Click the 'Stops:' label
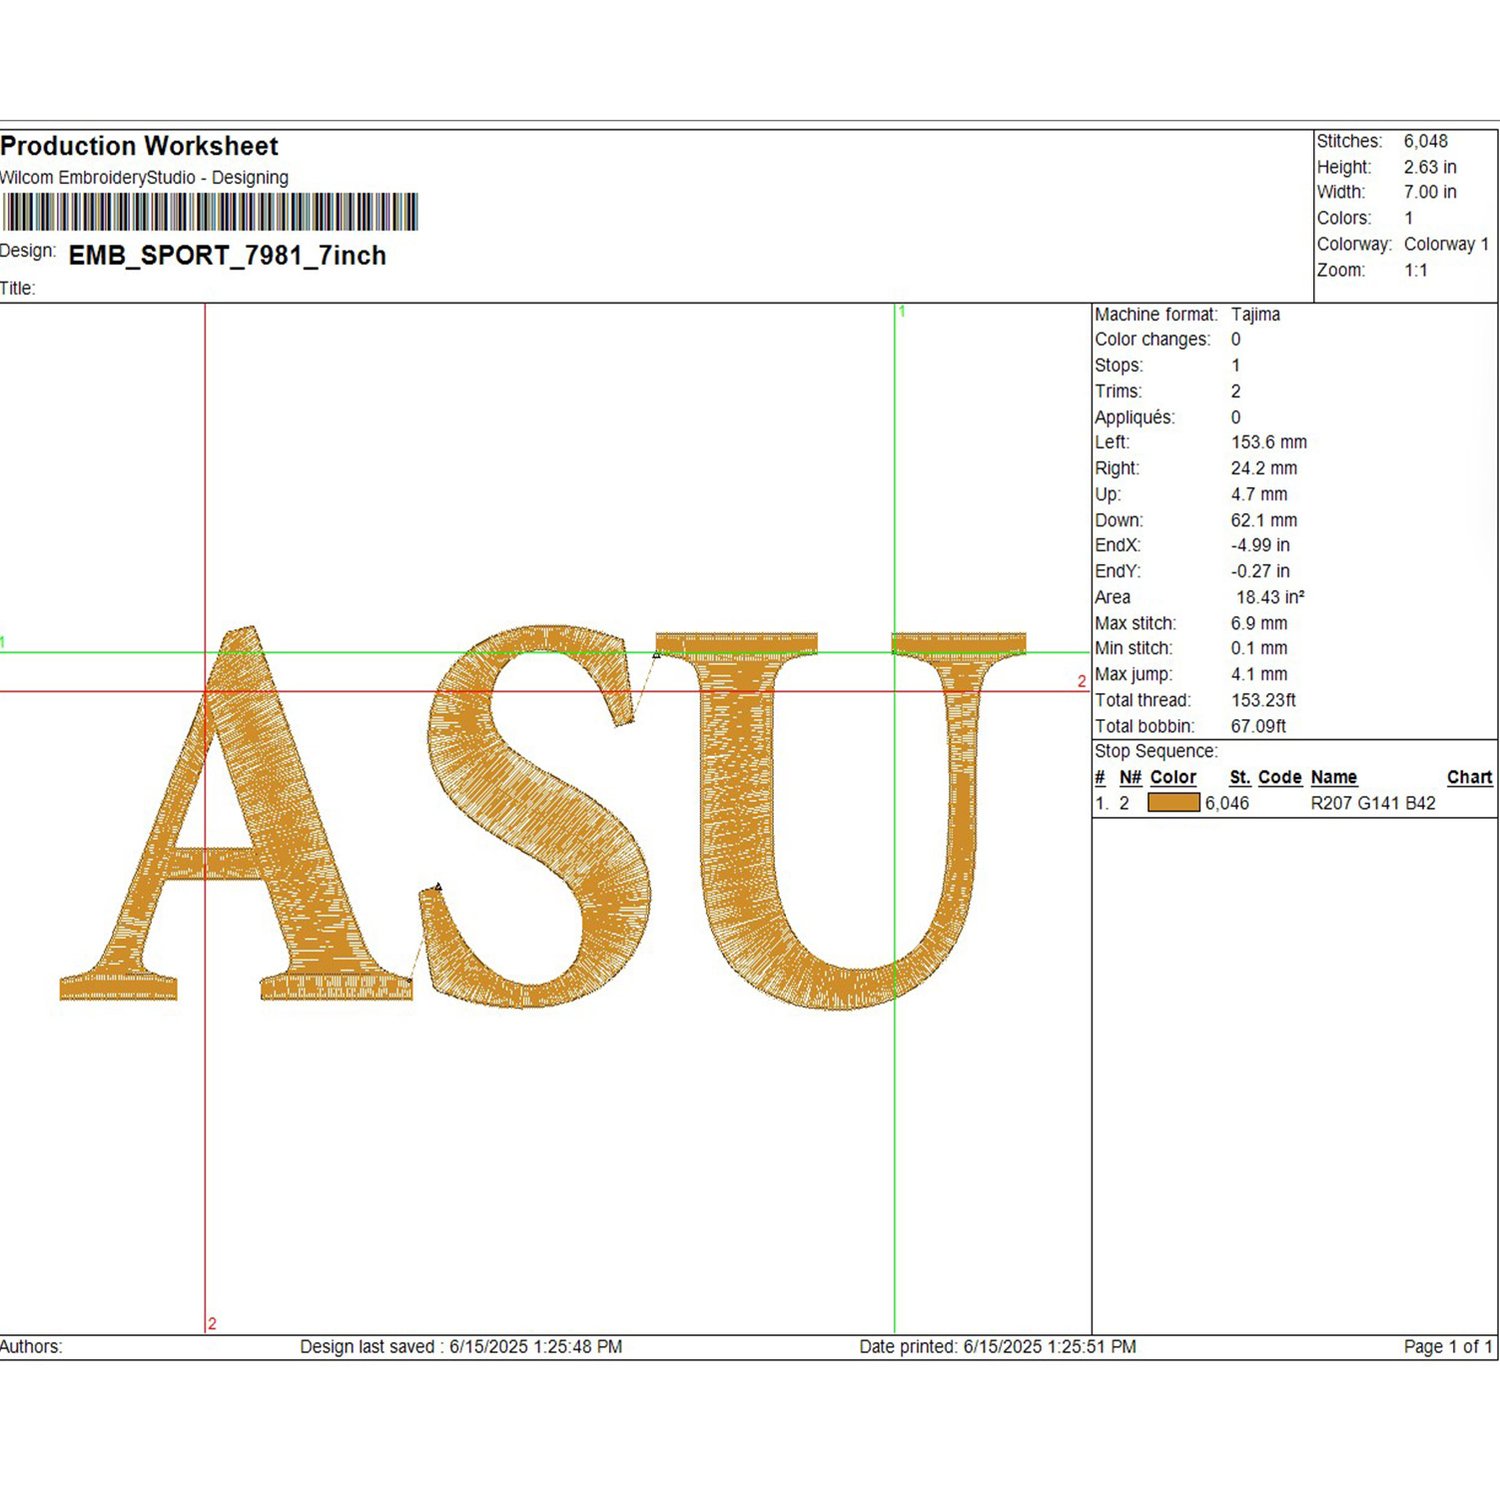 pos(1119,366)
